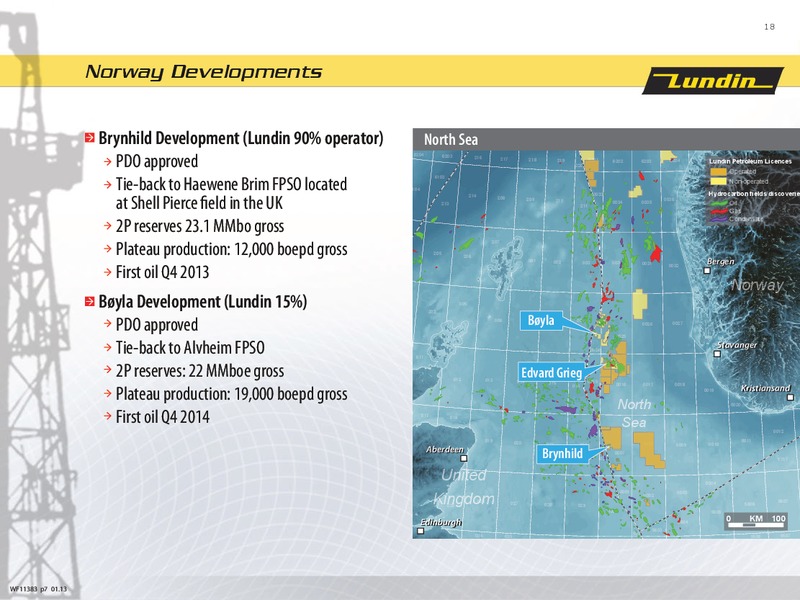Click the slide number 18
Screen dimensions: 800x600
click(769, 27)
